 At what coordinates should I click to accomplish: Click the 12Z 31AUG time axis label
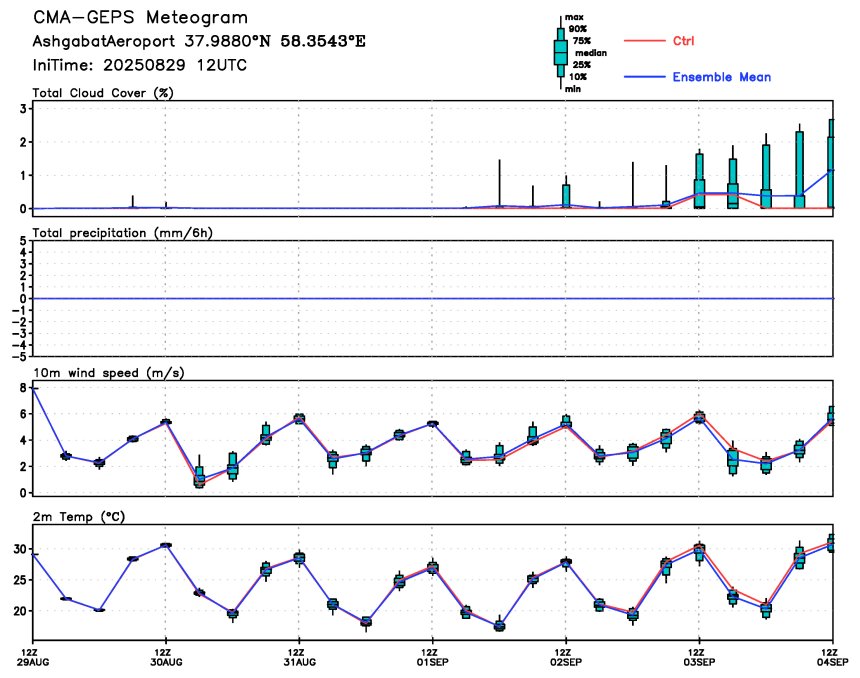coord(299,657)
